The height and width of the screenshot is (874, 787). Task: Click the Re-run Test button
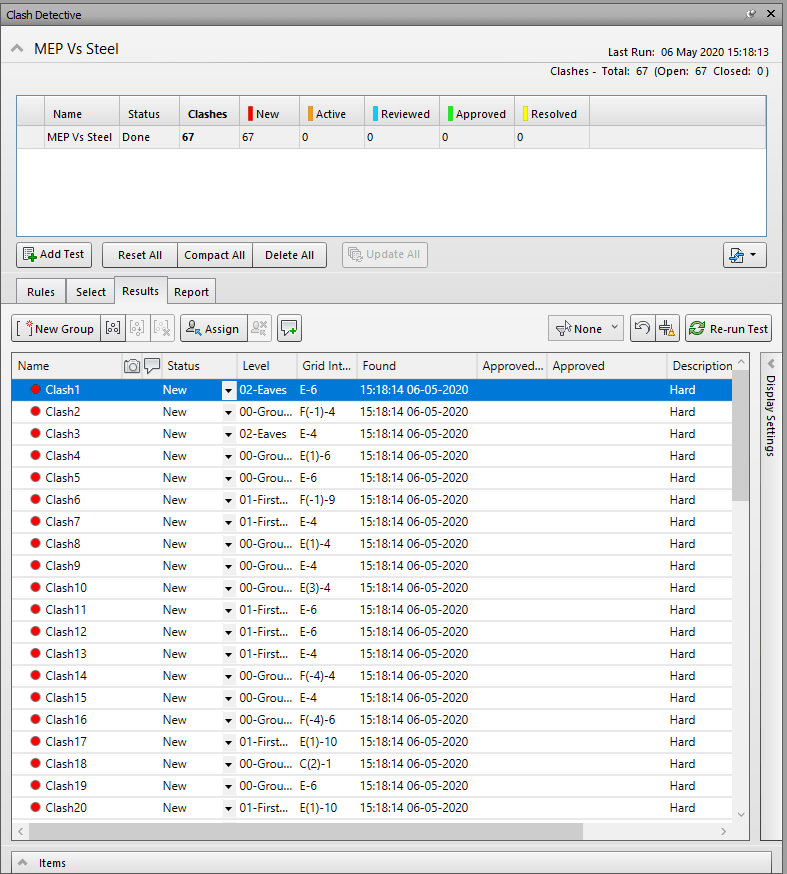(x=728, y=328)
